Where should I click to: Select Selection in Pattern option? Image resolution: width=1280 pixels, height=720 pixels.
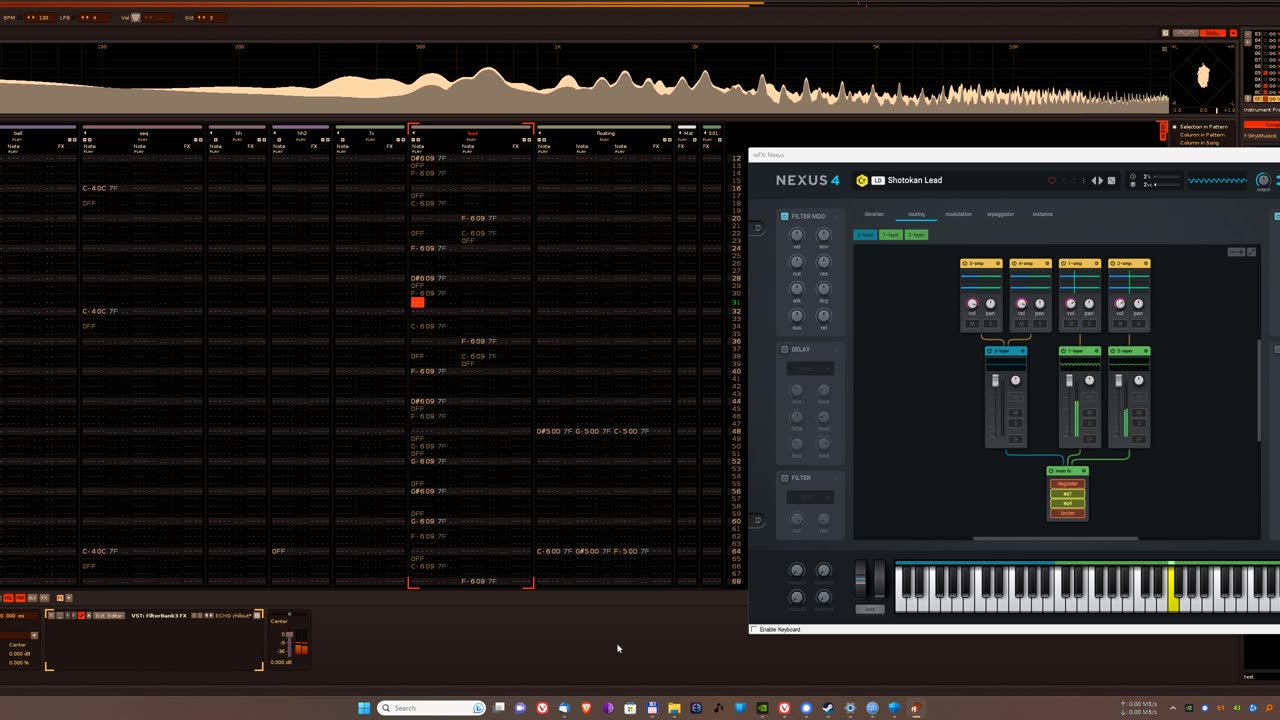1203,127
